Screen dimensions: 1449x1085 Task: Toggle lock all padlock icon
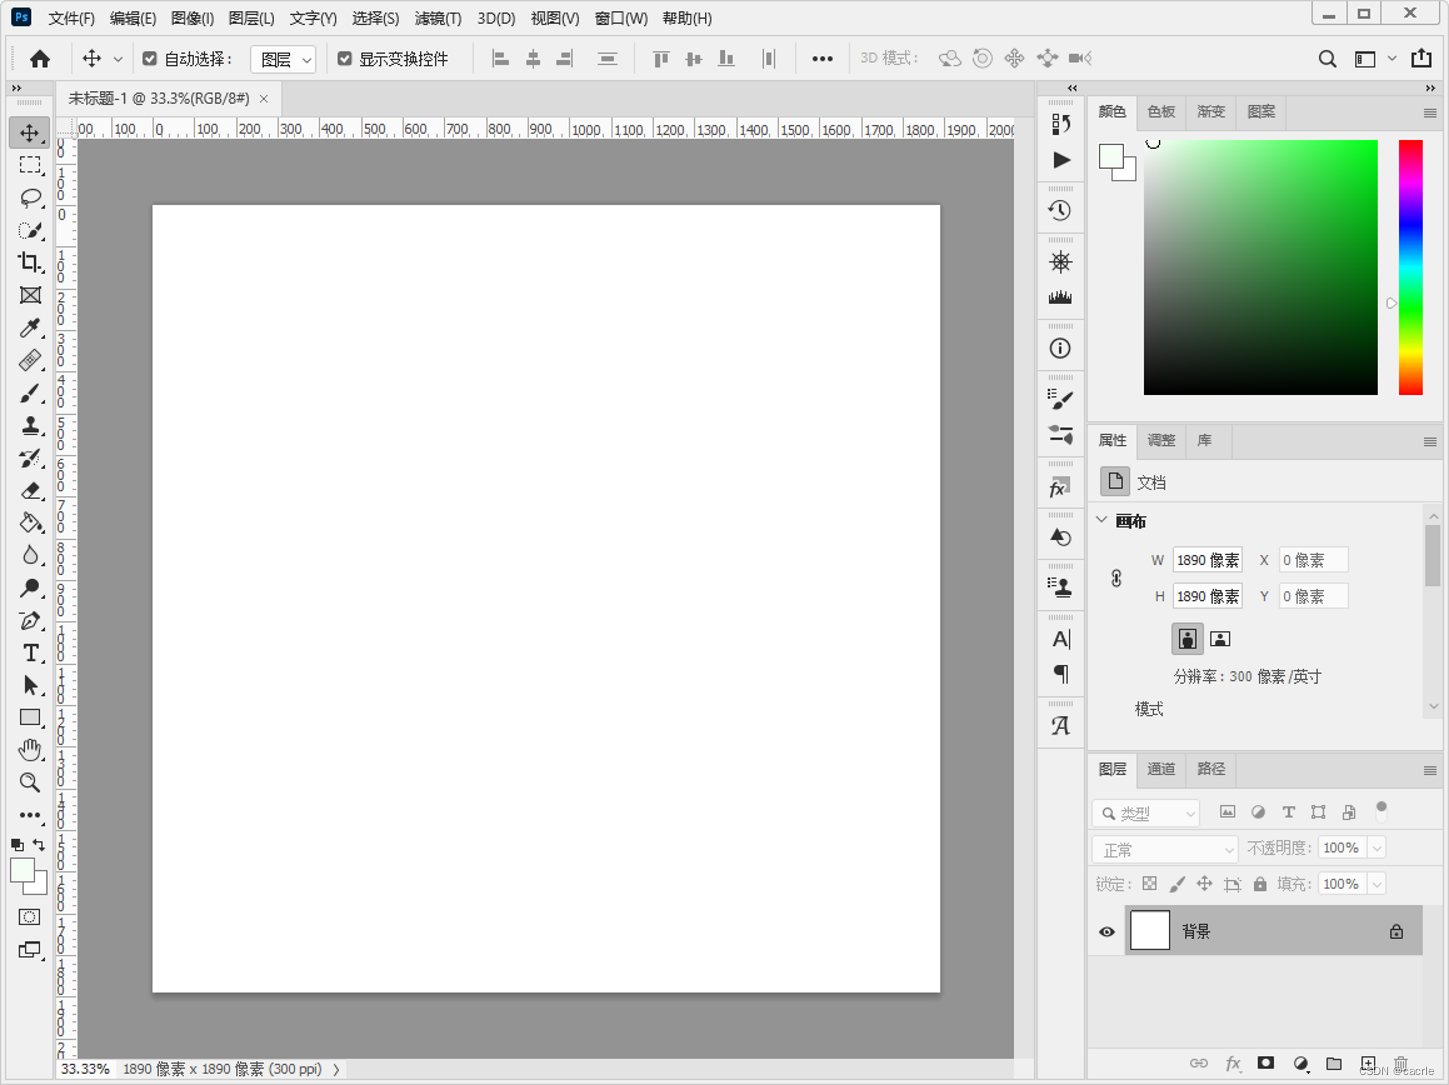coord(1260,884)
